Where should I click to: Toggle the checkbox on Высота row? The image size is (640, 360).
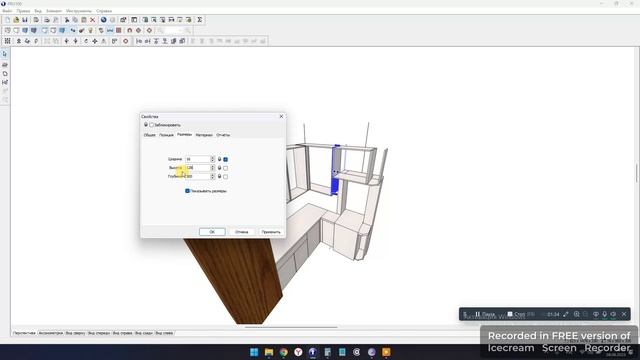[226, 168]
